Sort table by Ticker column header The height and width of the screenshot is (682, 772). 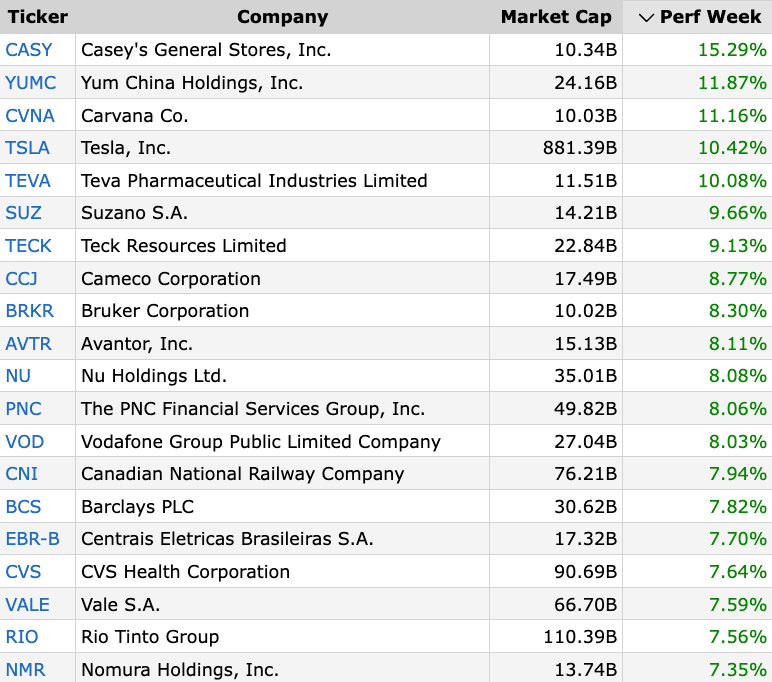click(38, 17)
